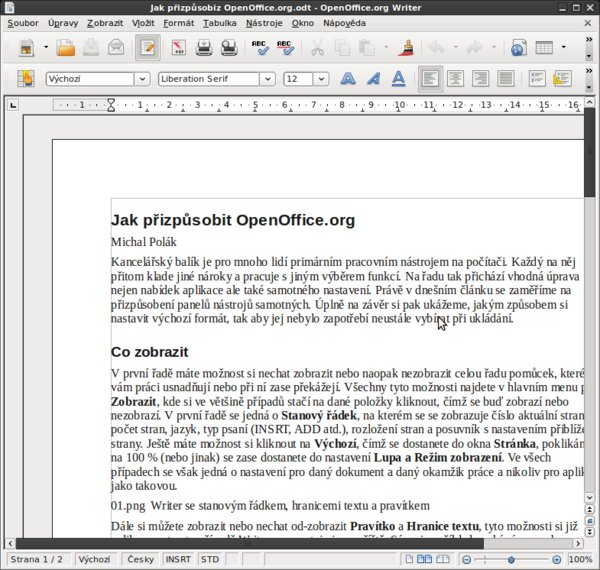Open the Table size dropdown arrow

click(563, 47)
